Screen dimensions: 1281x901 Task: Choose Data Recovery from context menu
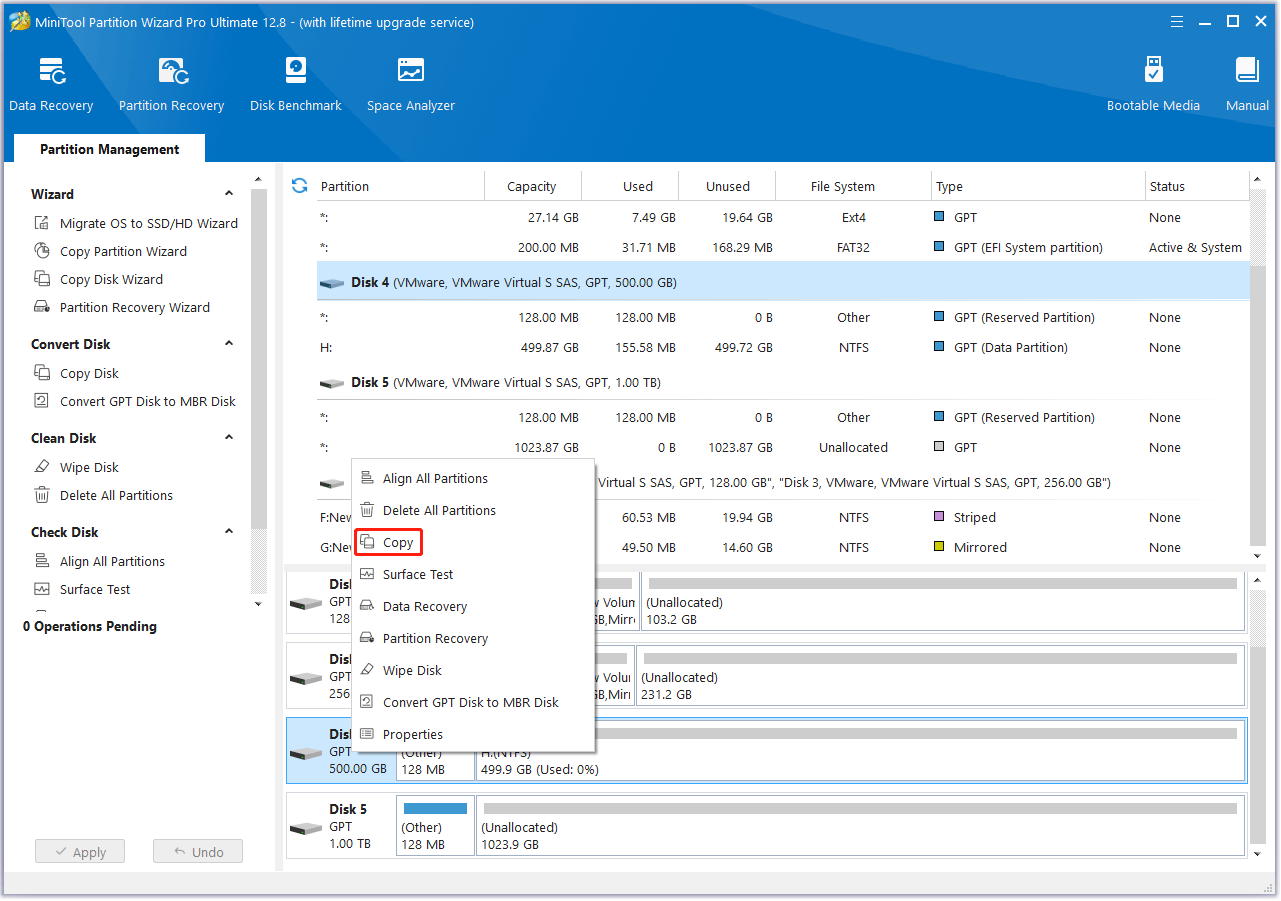(473, 606)
